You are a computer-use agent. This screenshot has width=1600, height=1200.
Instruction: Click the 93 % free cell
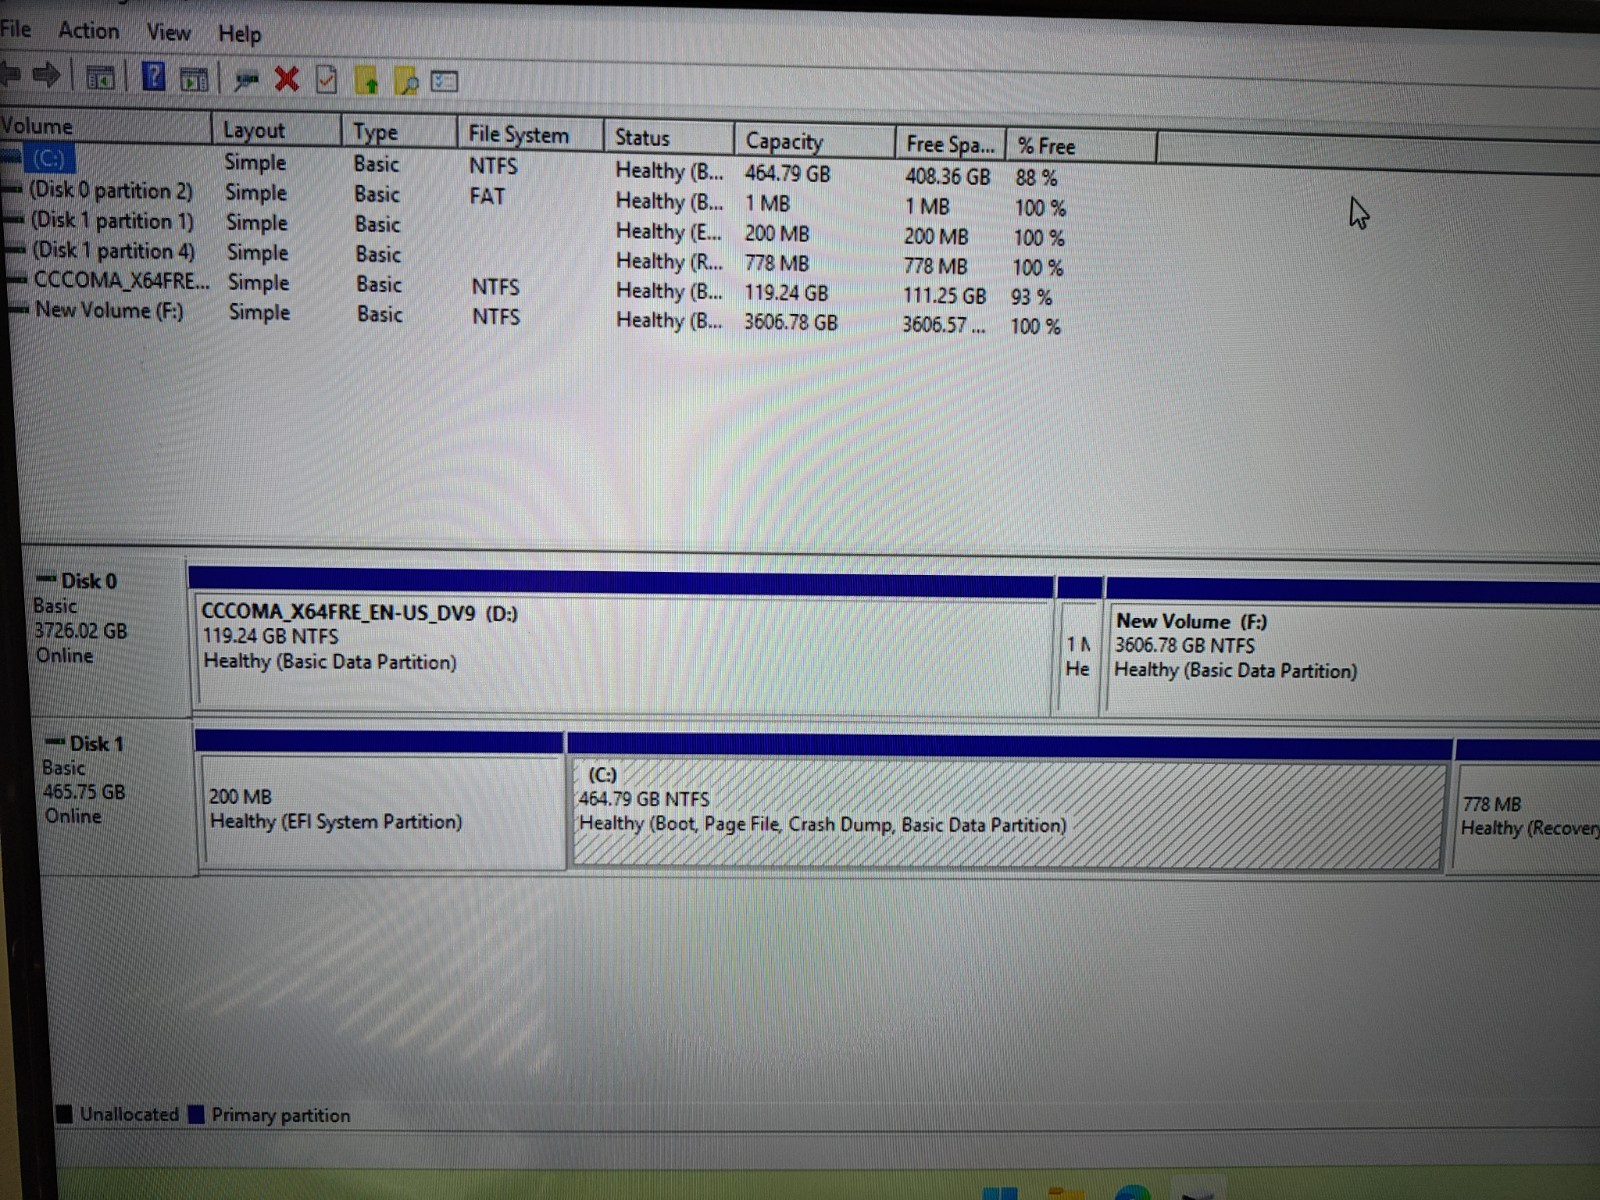pyautogui.click(x=1031, y=297)
